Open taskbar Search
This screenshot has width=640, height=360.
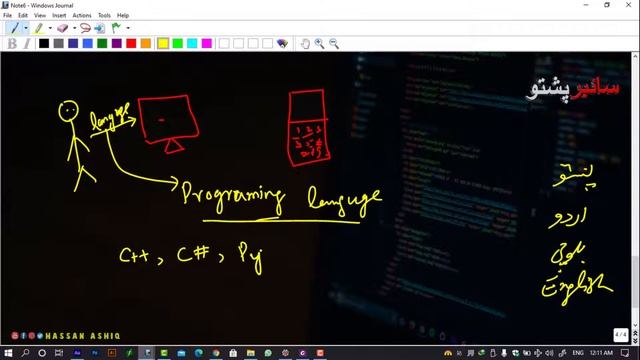tap(25, 353)
